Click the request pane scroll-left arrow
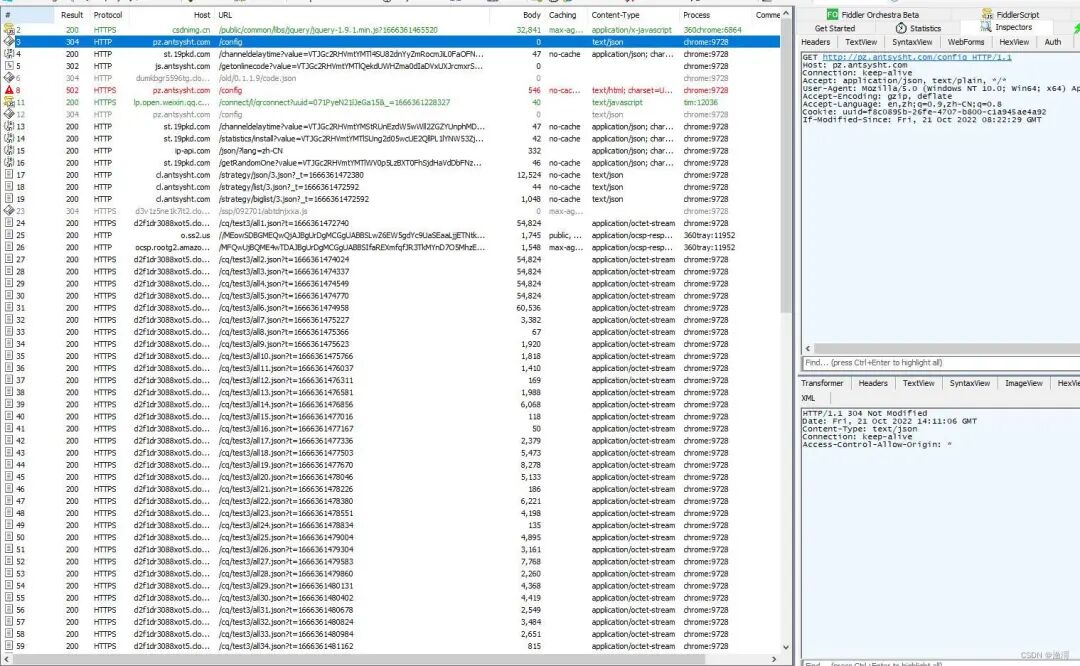The image size is (1080, 666). pos(808,348)
